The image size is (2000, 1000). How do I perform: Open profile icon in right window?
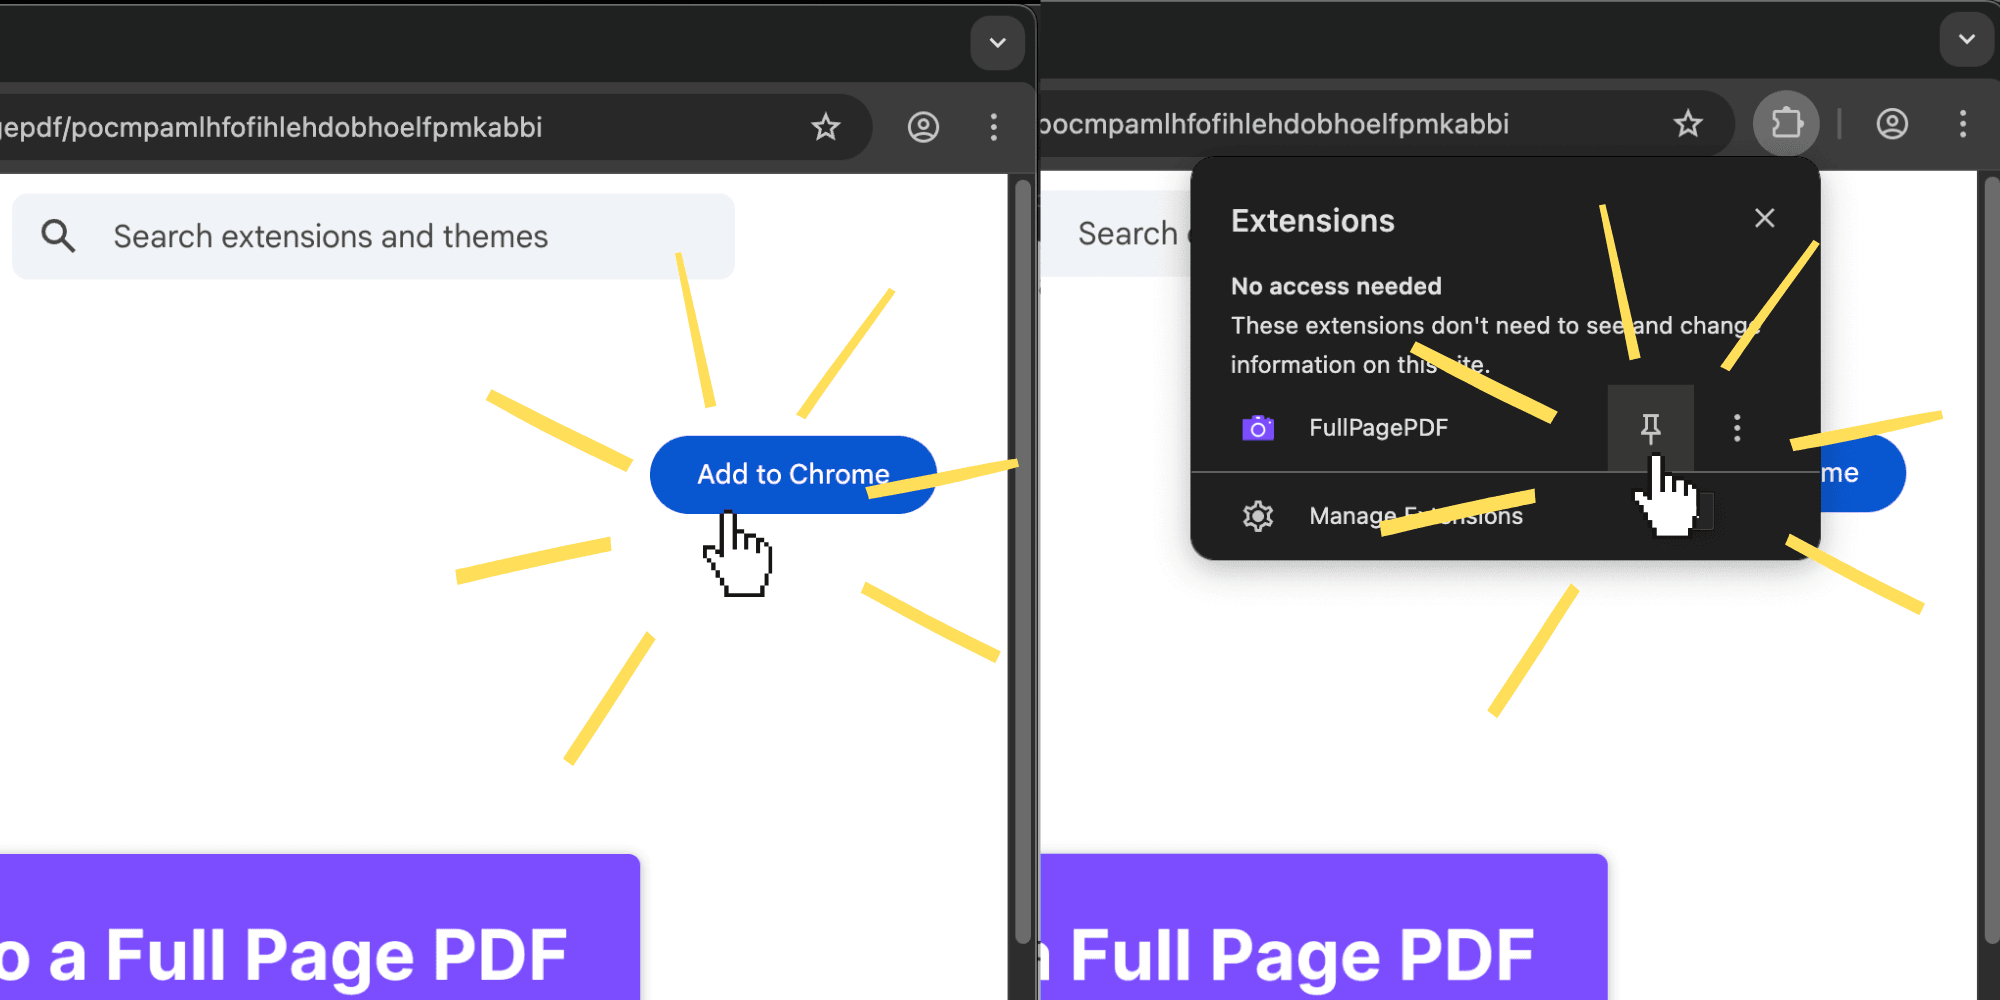tap(1892, 124)
